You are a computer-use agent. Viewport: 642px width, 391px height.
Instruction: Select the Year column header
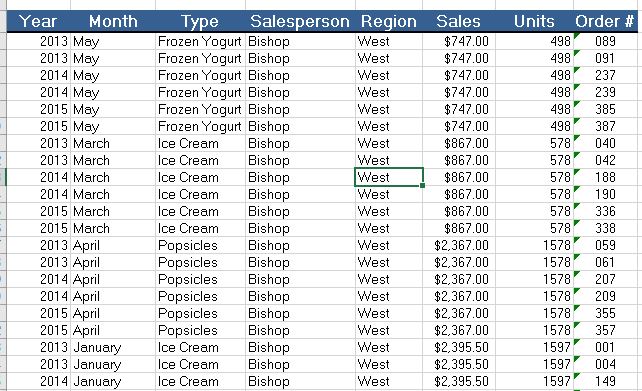point(38,21)
